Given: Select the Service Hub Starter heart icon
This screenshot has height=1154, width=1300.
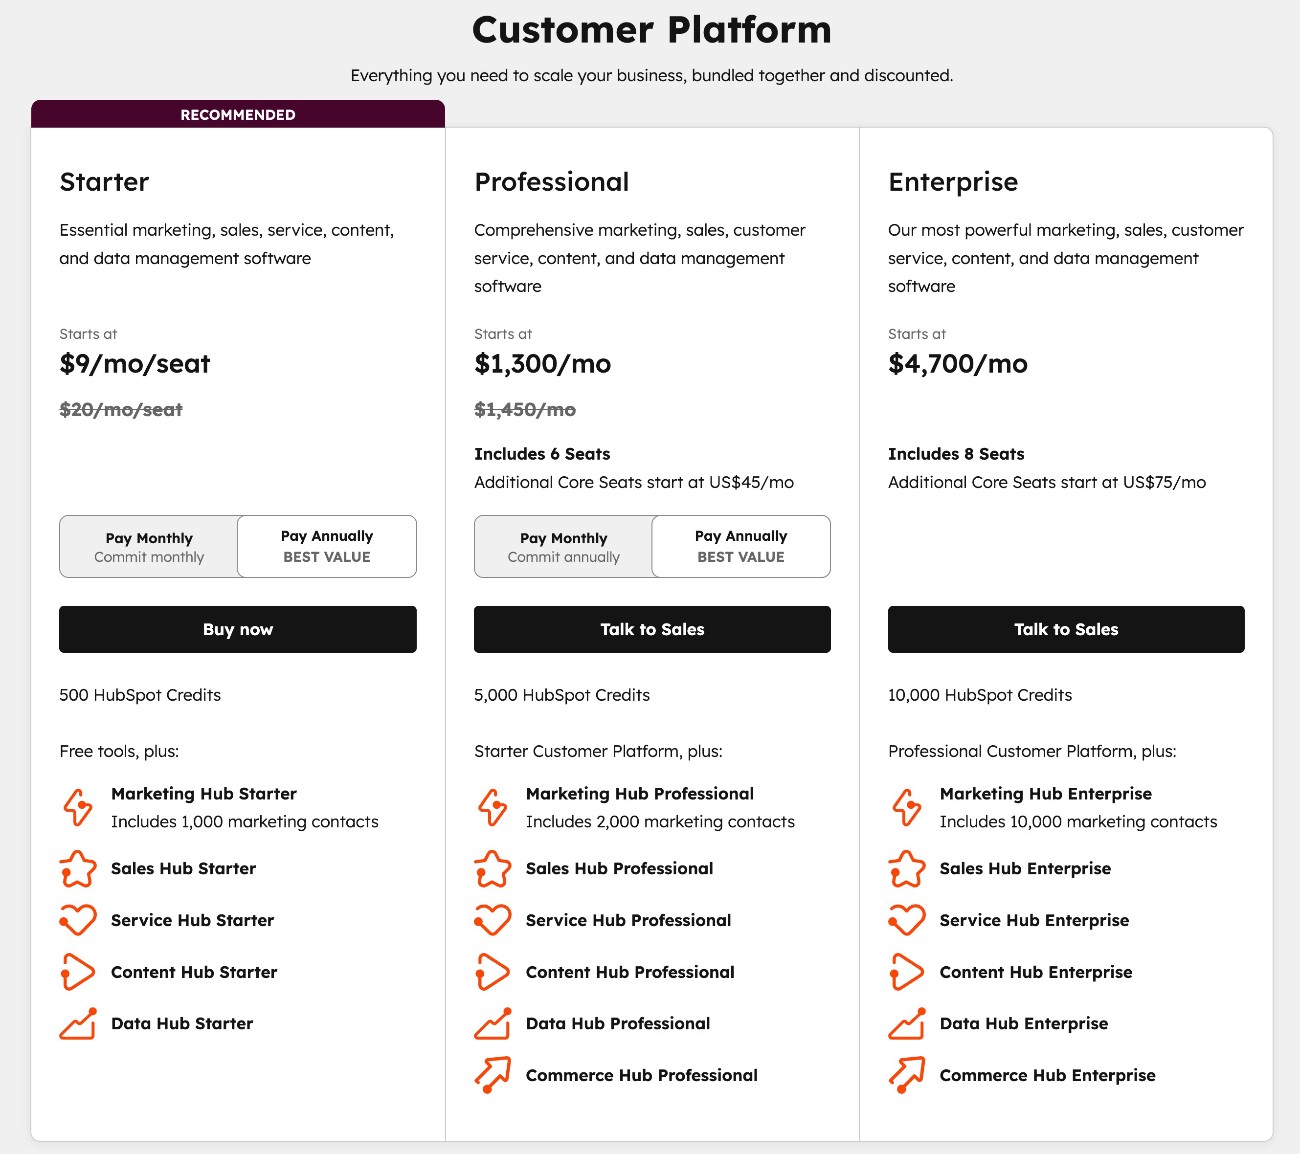Looking at the screenshot, I should coord(78,919).
